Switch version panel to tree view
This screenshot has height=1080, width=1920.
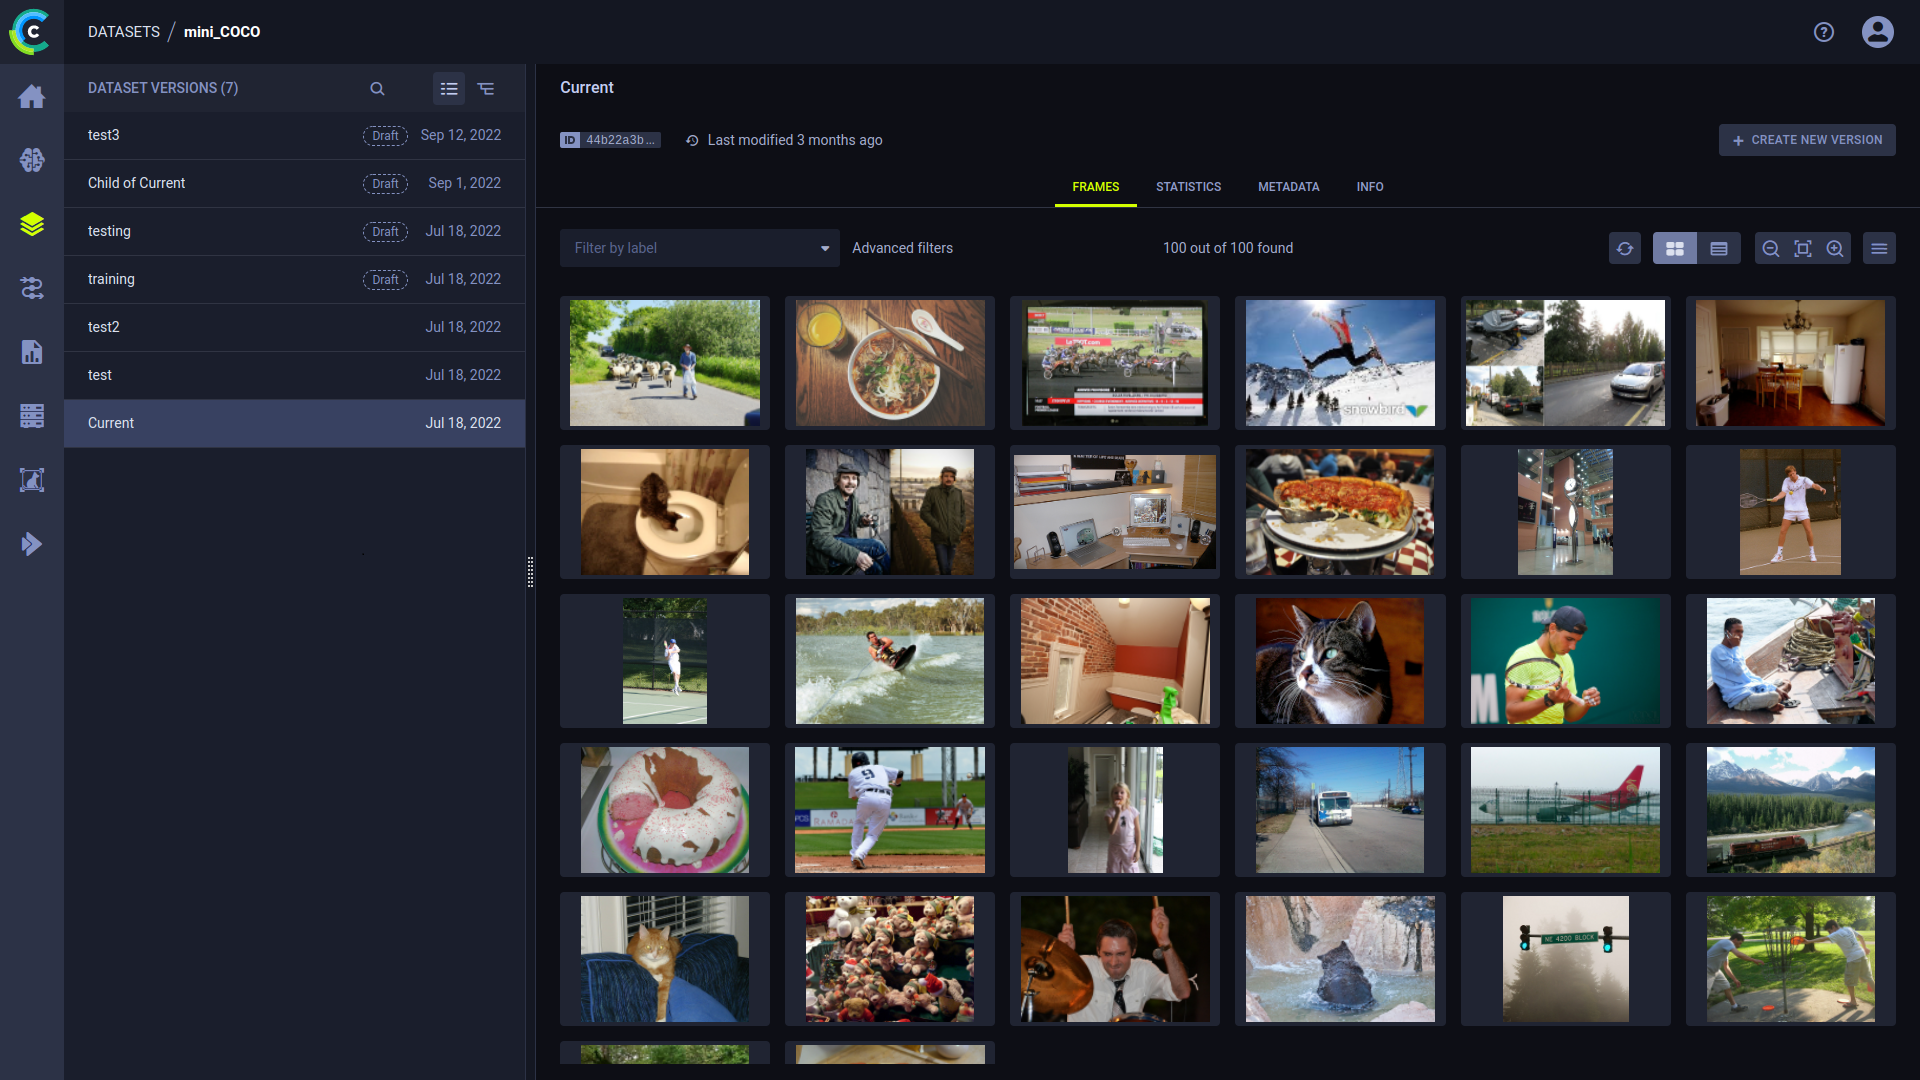click(487, 88)
